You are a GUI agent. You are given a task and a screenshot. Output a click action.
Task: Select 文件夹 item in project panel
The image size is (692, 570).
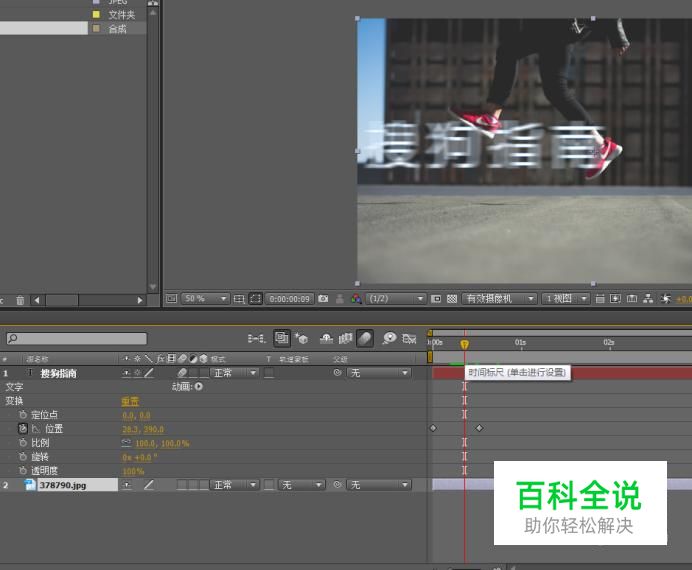coord(121,15)
